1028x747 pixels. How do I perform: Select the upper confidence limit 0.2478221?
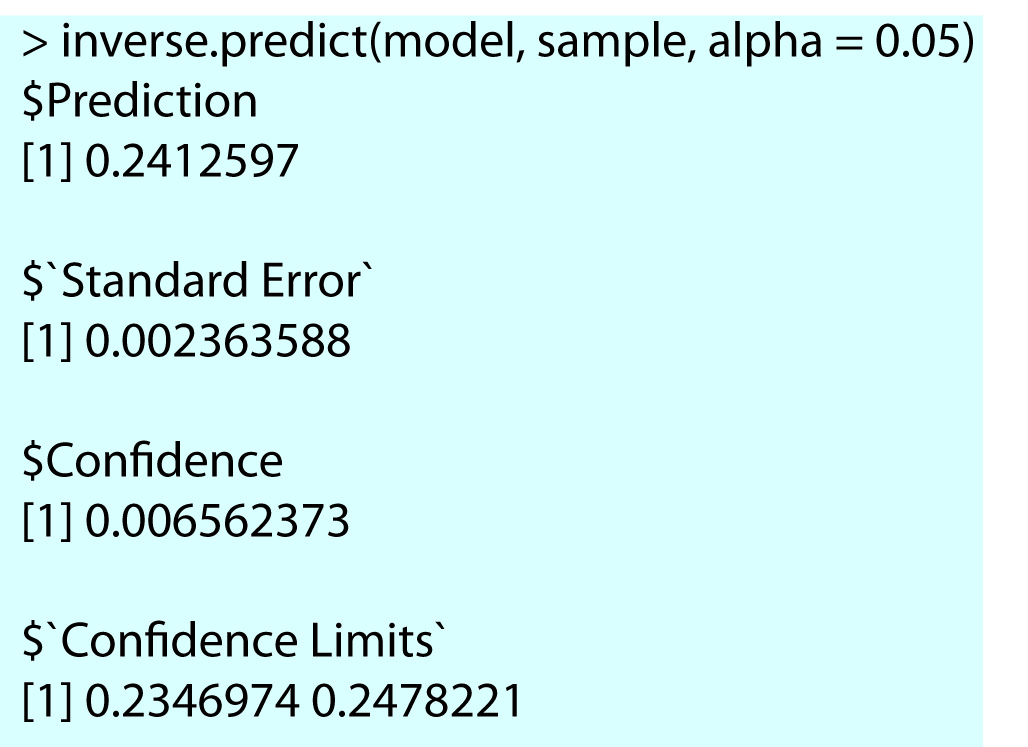[x=417, y=701]
